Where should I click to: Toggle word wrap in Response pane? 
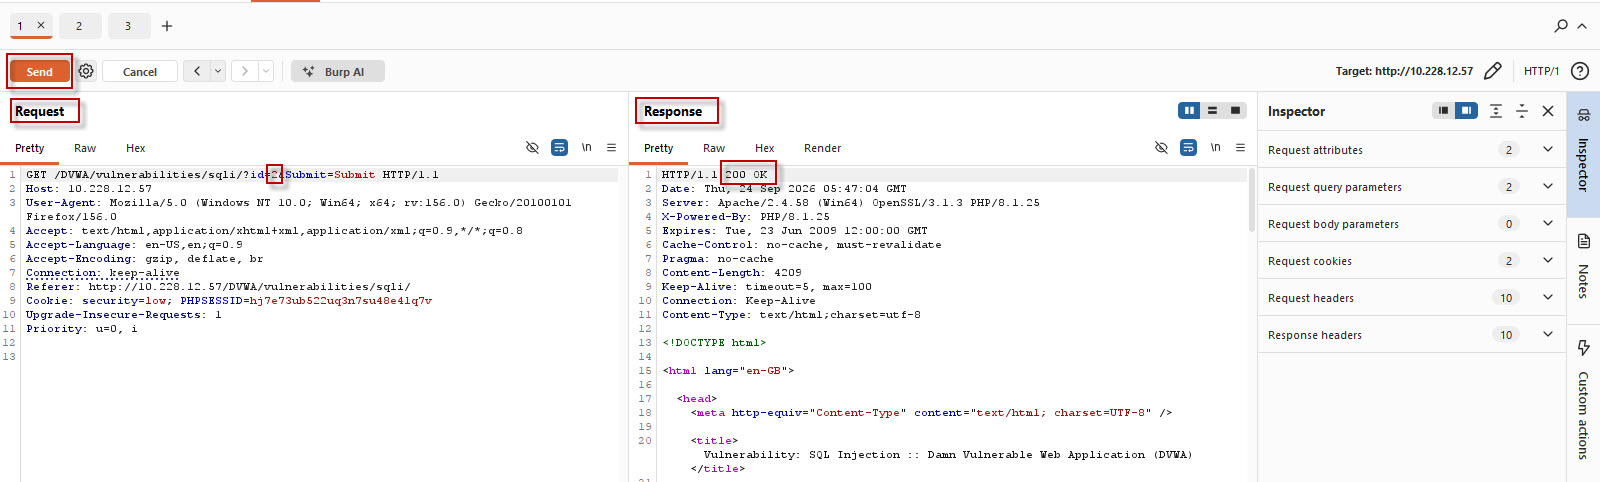pyautogui.click(x=1188, y=147)
